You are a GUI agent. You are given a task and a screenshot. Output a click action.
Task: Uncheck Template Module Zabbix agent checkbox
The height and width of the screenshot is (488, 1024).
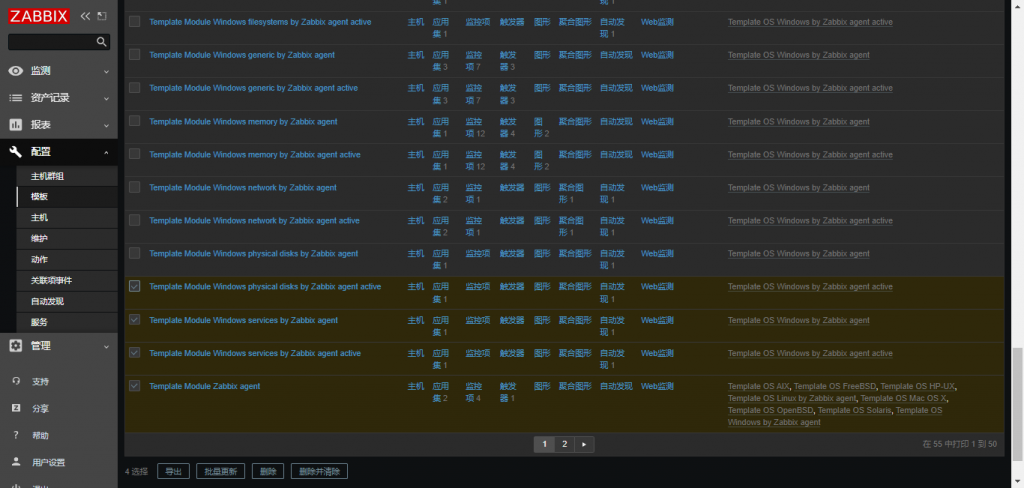click(135, 386)
